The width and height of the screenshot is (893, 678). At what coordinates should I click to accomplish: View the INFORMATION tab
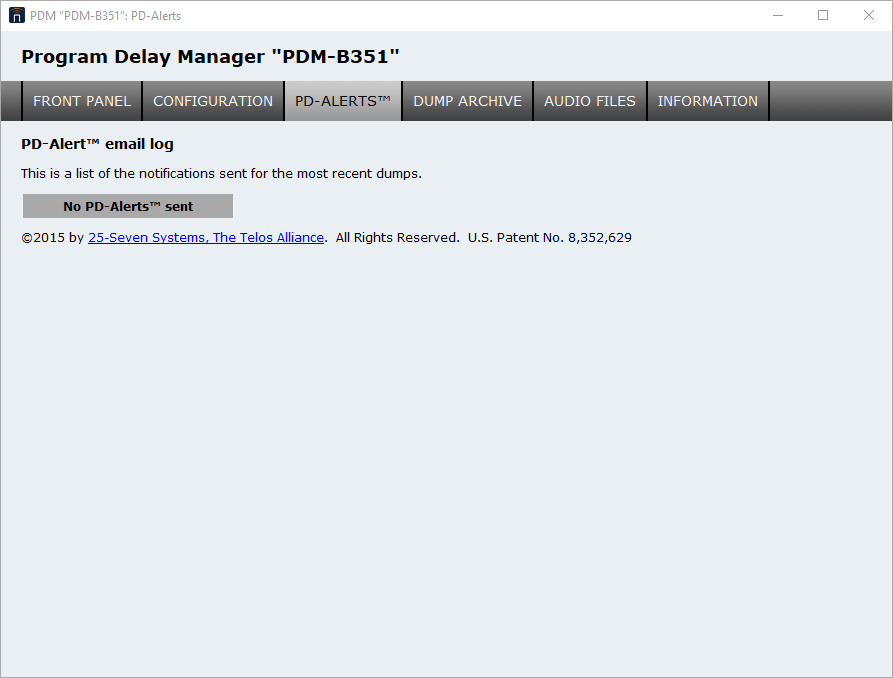pyautogui.click(x=707, y=101)
